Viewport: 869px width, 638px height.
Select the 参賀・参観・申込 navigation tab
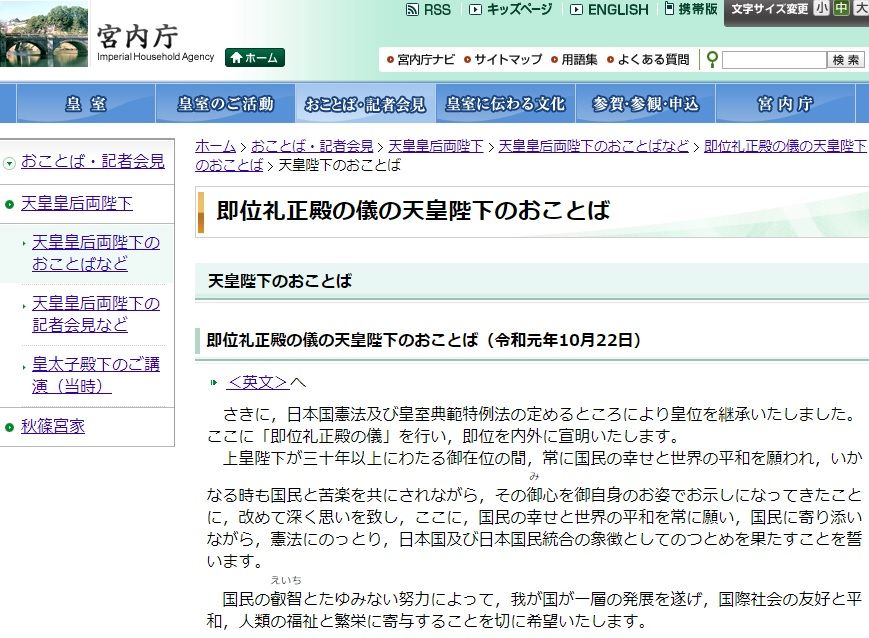645,104
